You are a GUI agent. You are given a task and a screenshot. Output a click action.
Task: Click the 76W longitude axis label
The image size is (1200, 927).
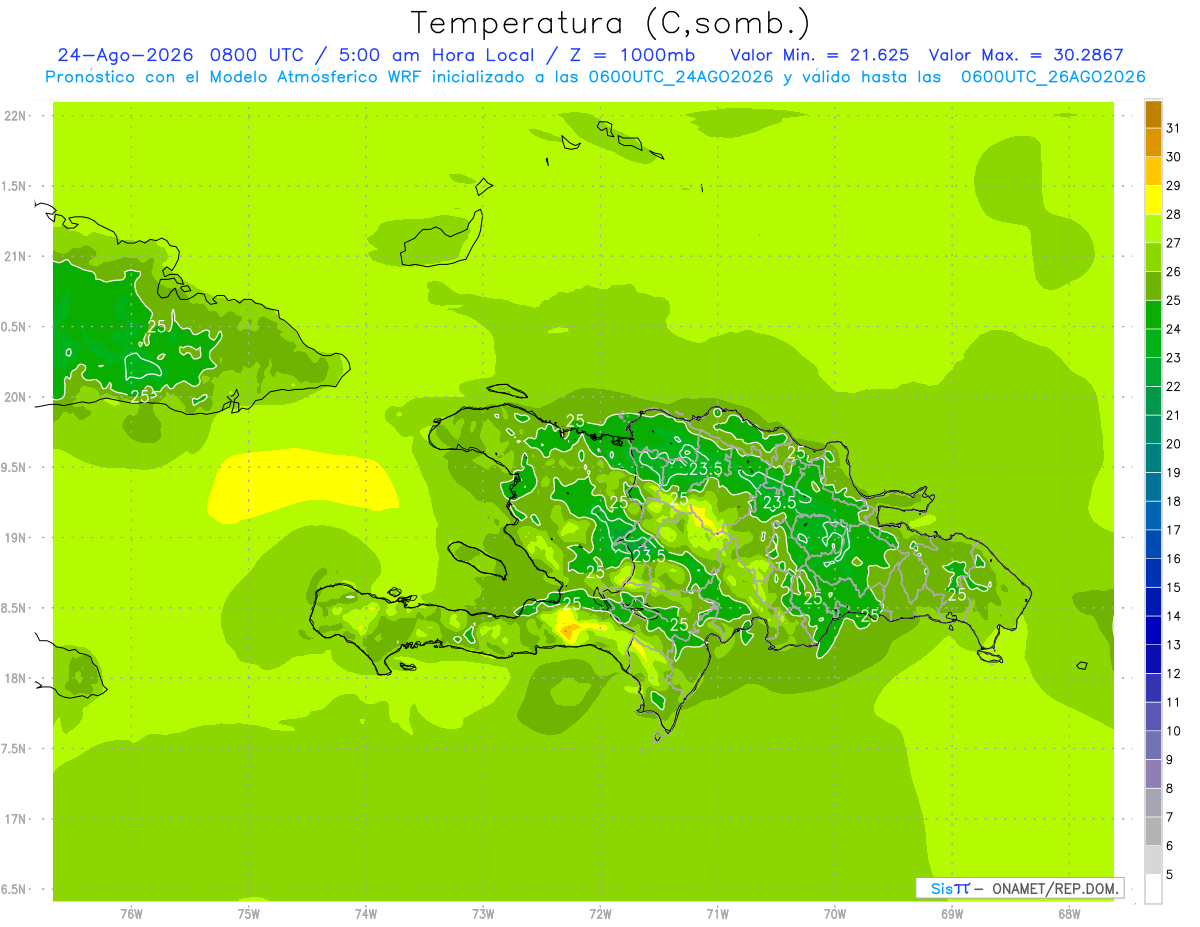tap(131, 914)
